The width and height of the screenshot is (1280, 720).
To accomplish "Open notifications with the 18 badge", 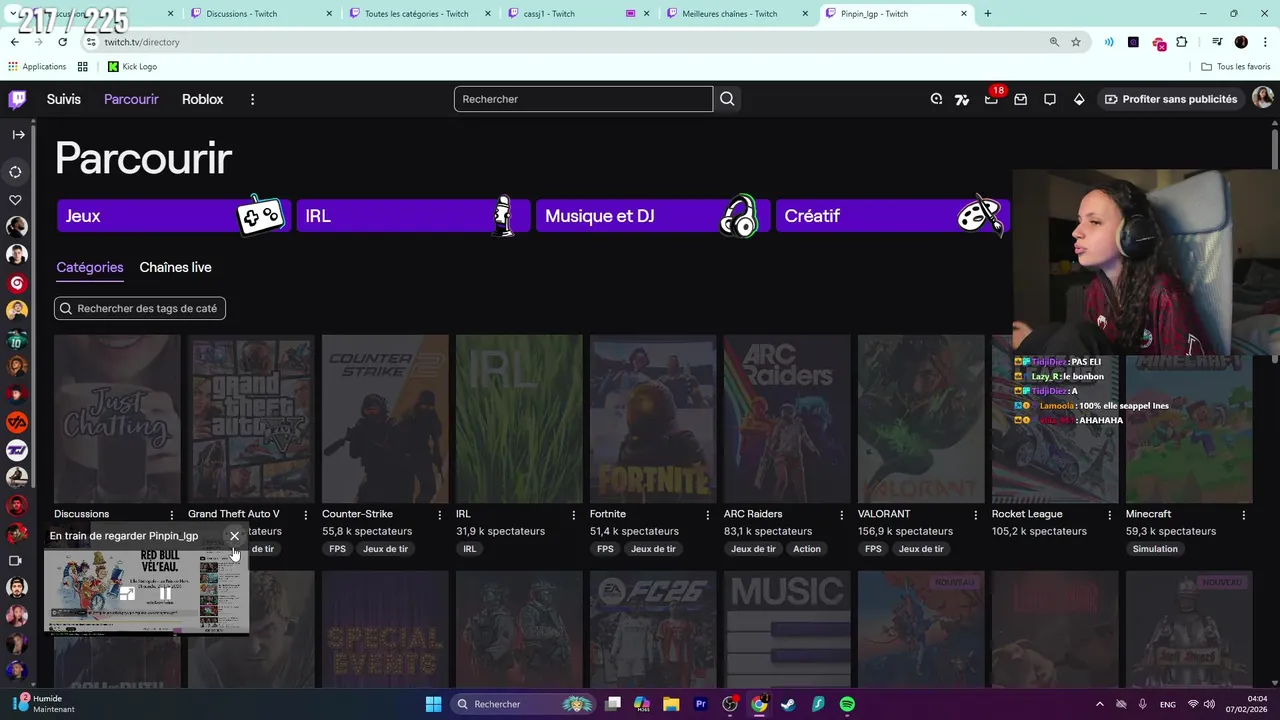I will point(992,98).
